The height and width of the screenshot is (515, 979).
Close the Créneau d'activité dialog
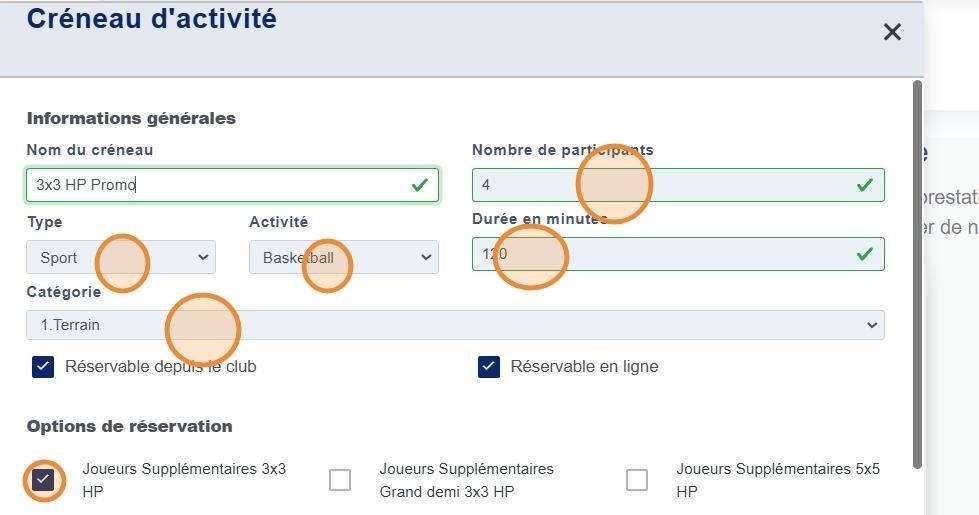(x=892, y=32)
